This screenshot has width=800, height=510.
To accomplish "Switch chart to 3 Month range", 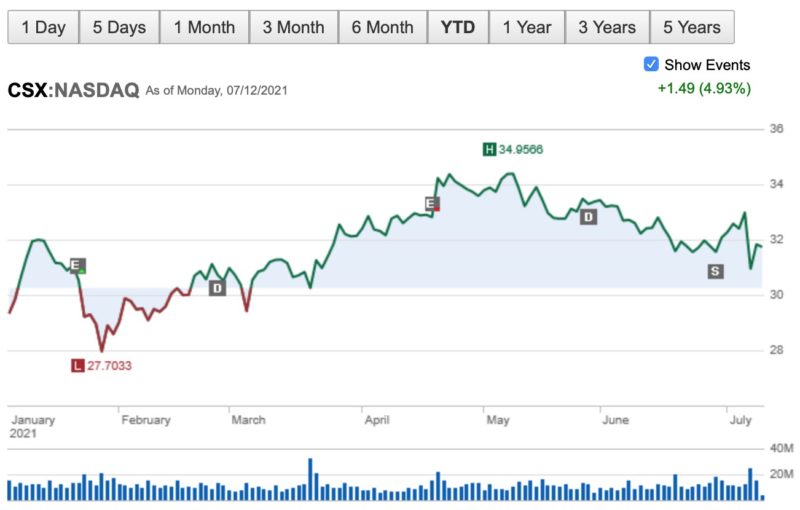I will (x=293, y=27).
